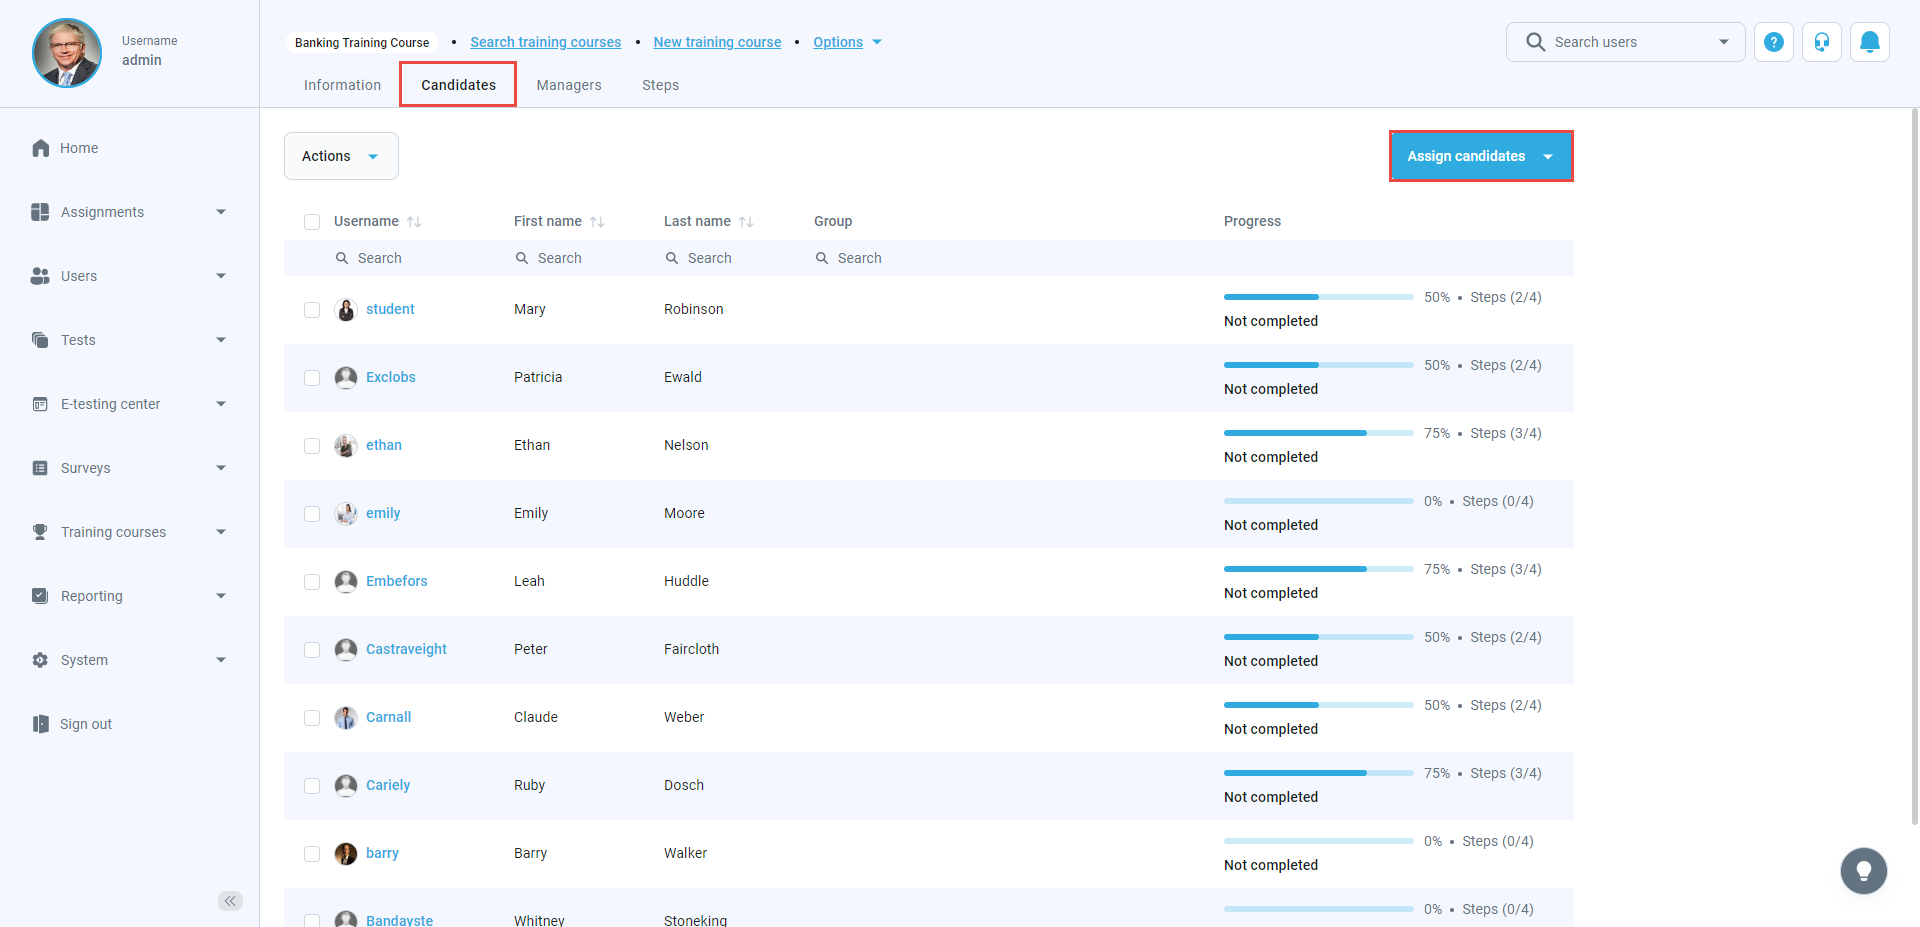Open the Actions dropdown

point(341,156)
